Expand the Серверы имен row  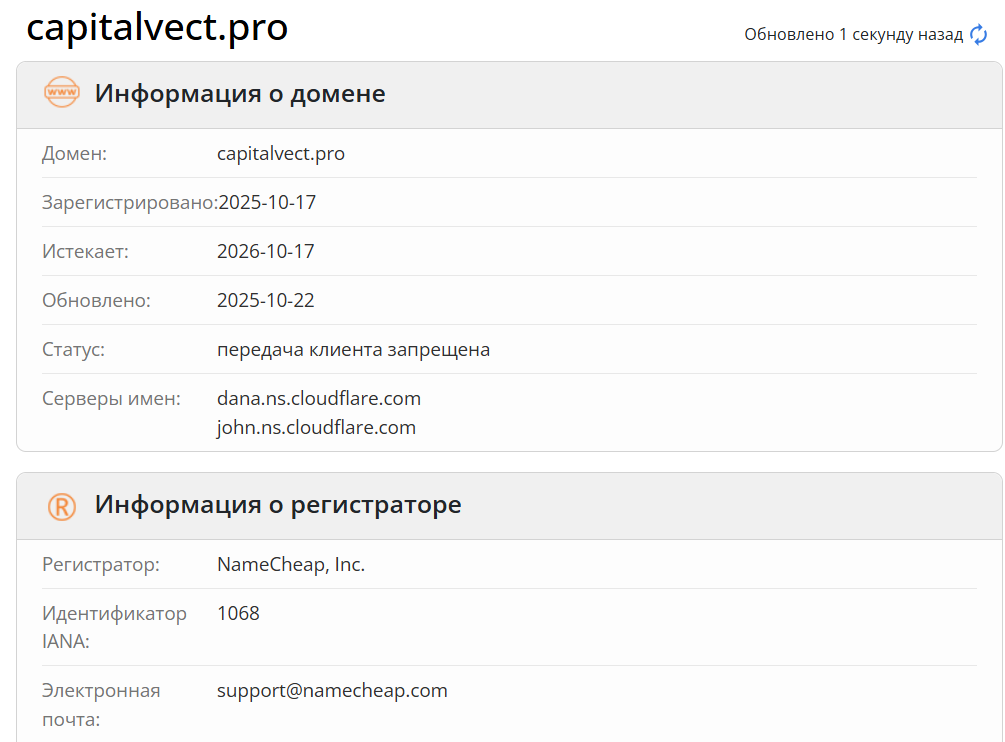click(110, 398)
